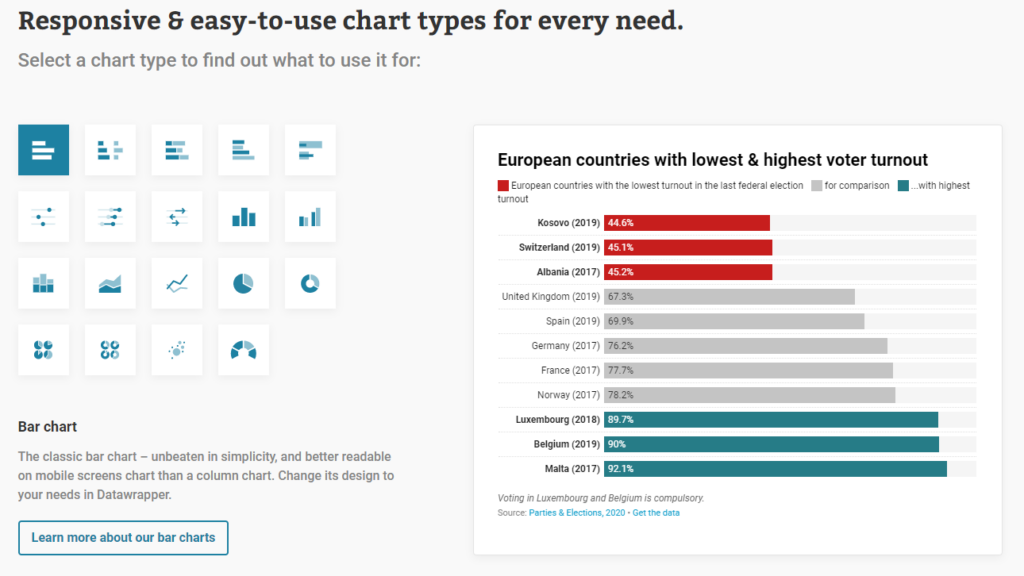This screenshot has height=576, width=1024.
Task: Pick the column chart icon
Action: click(243, 217)
